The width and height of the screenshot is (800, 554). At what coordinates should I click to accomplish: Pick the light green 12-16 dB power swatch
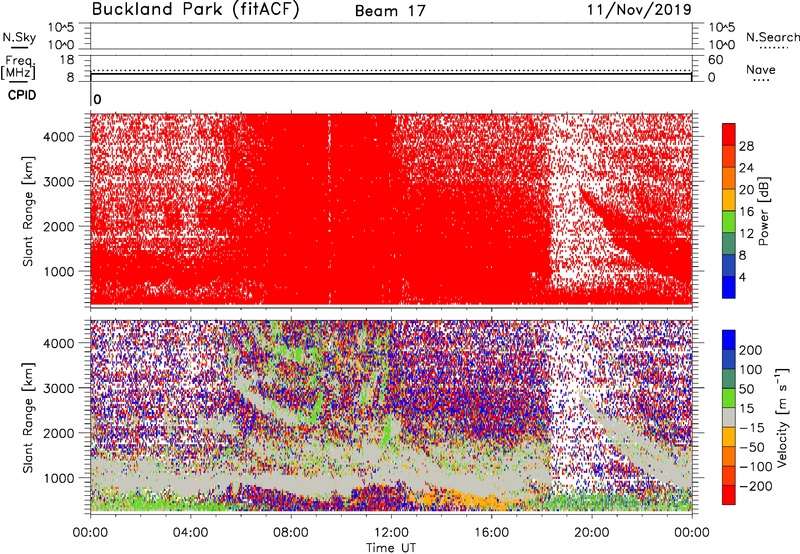(729, 222)
